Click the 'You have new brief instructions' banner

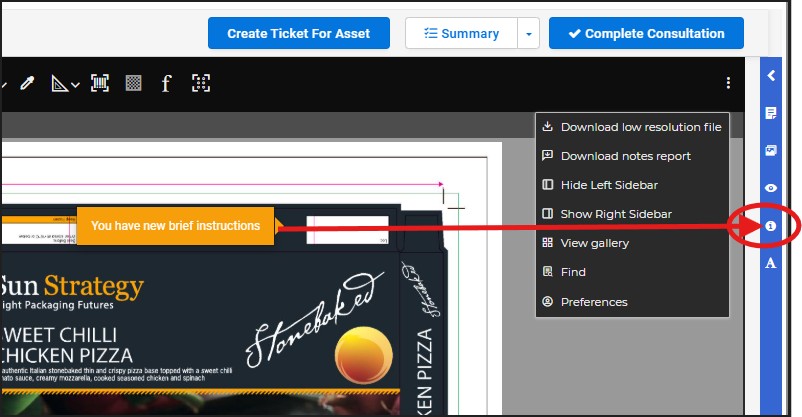click(175, 226)
